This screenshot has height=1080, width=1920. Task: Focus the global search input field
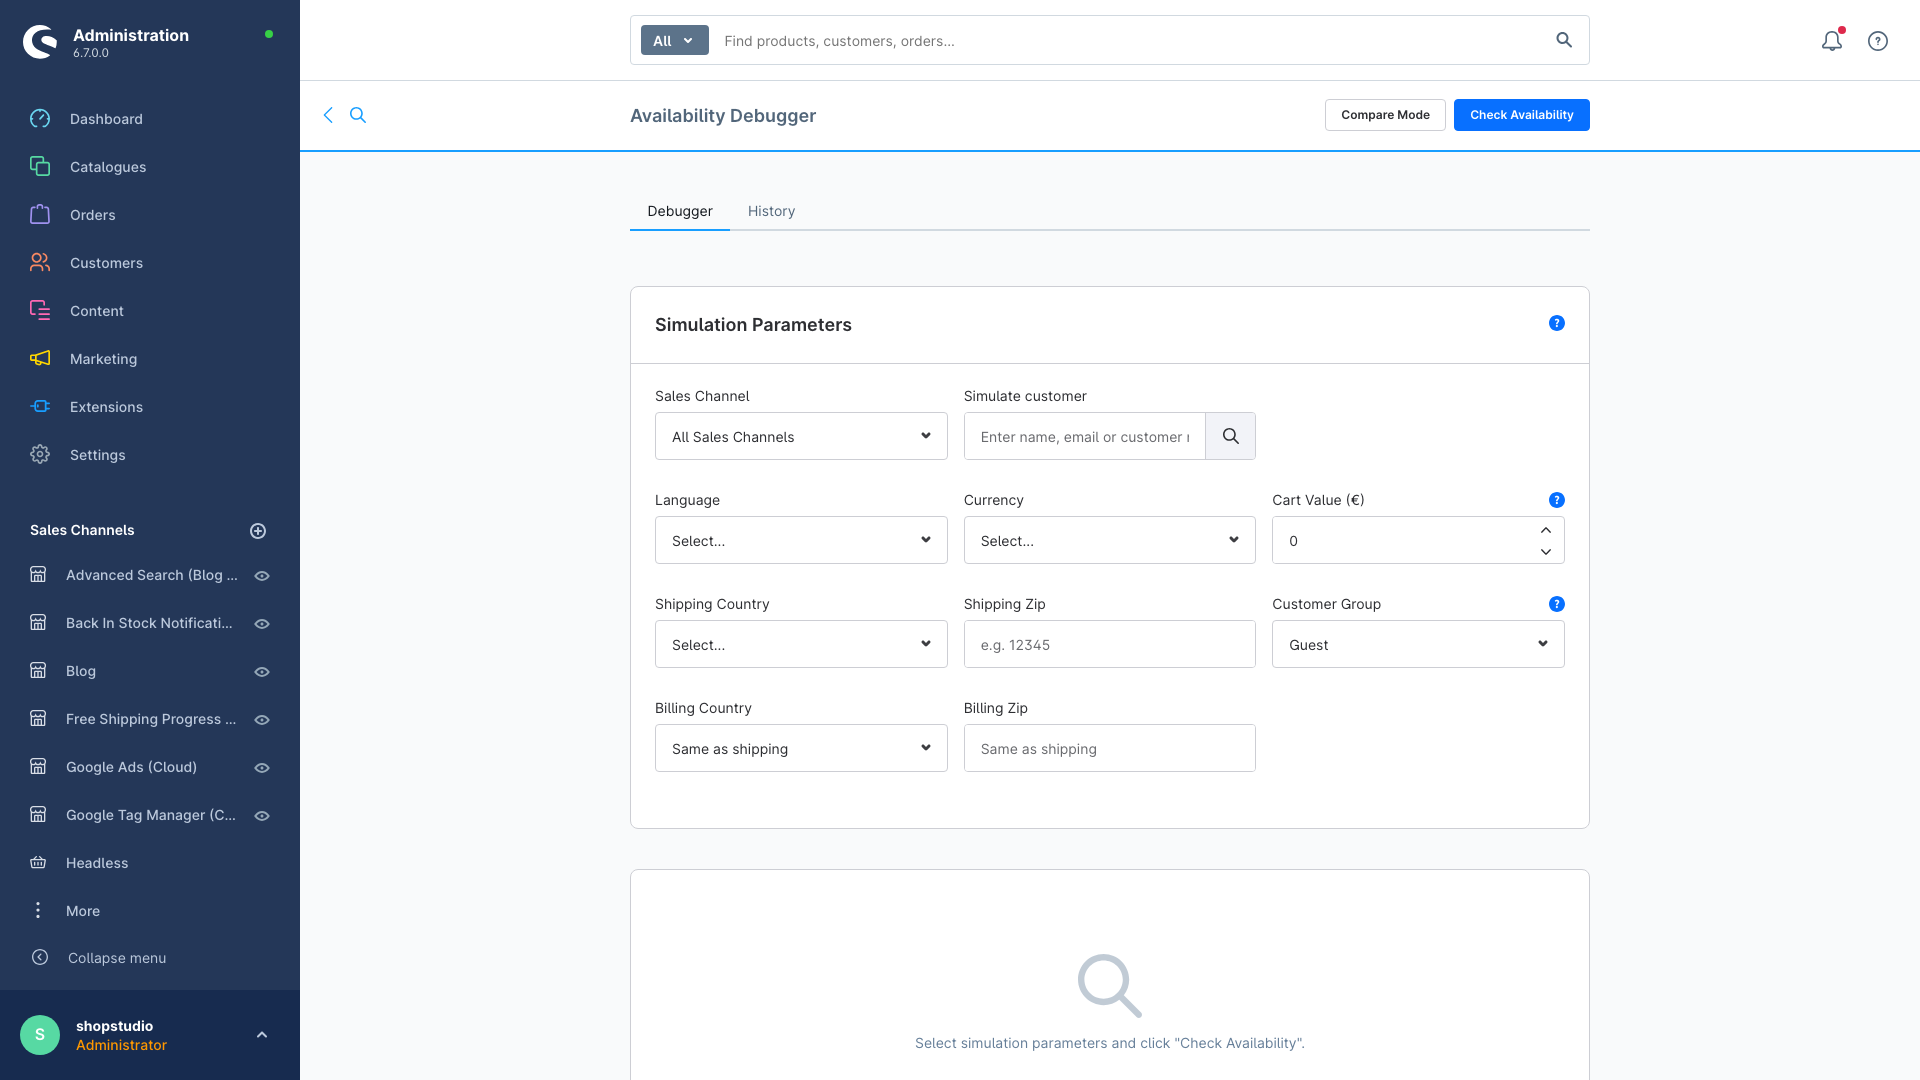(1130, 40)
